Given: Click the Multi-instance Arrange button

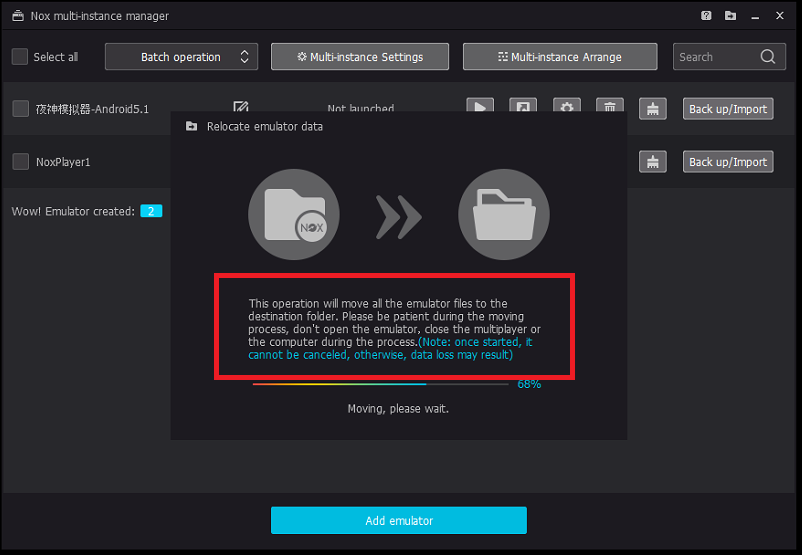Looking at the screenshot, I should [560, 57].
